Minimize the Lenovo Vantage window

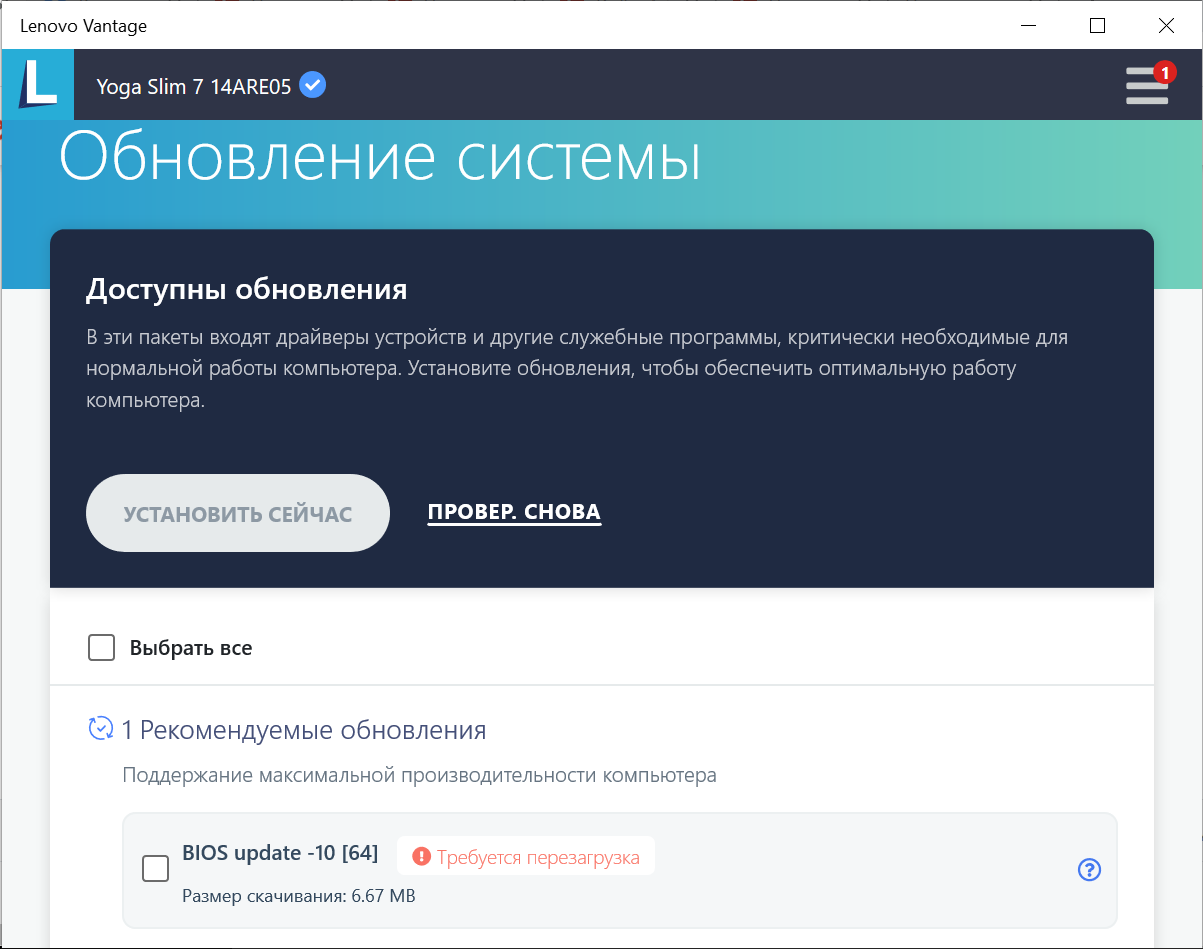(1027, 25)
